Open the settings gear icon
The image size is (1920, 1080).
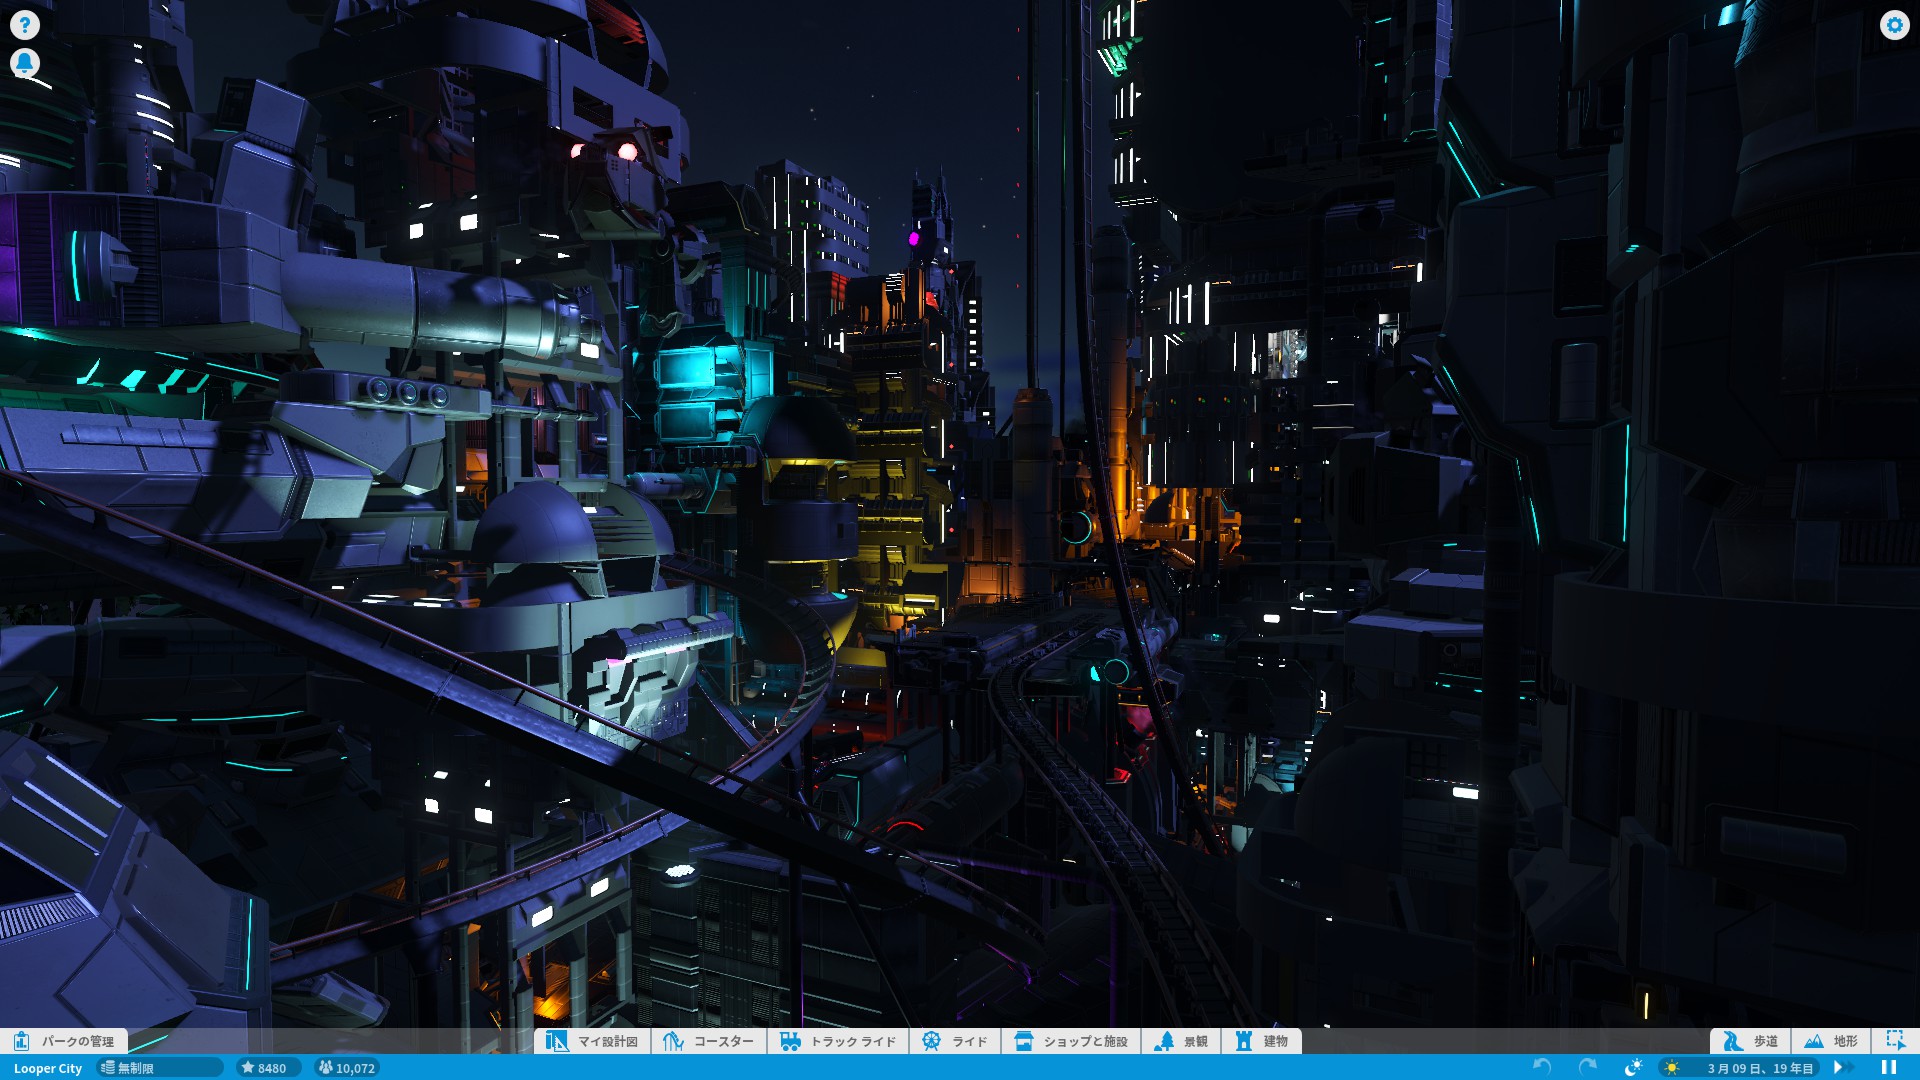pos(1894,24)
